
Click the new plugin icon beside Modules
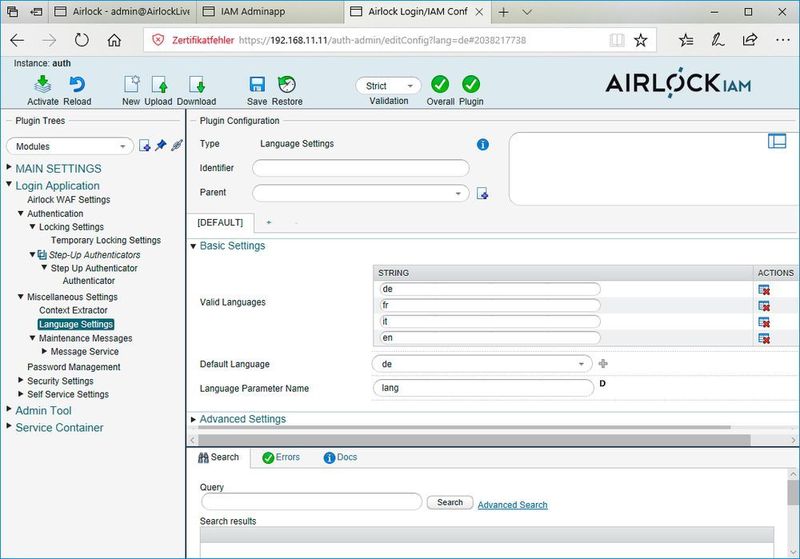pyautogui.click(x=145, y=146)
